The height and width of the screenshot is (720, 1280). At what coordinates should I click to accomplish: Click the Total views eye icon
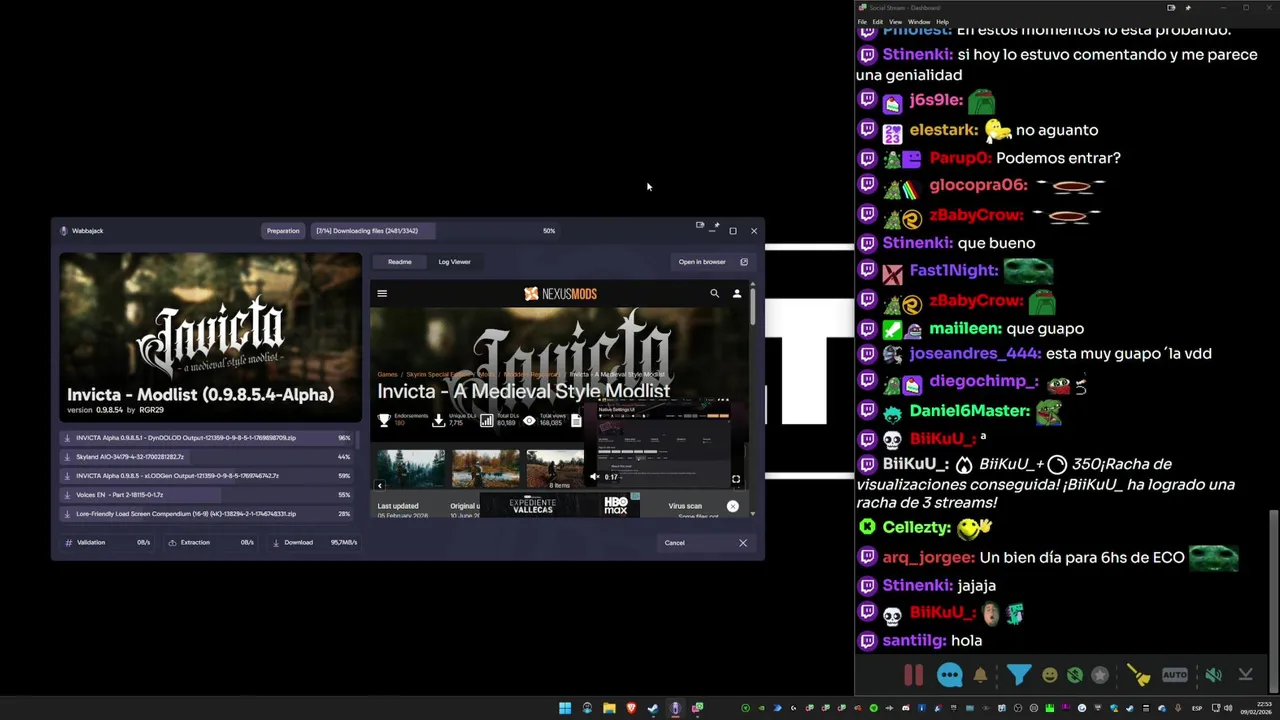pos(529,421)
